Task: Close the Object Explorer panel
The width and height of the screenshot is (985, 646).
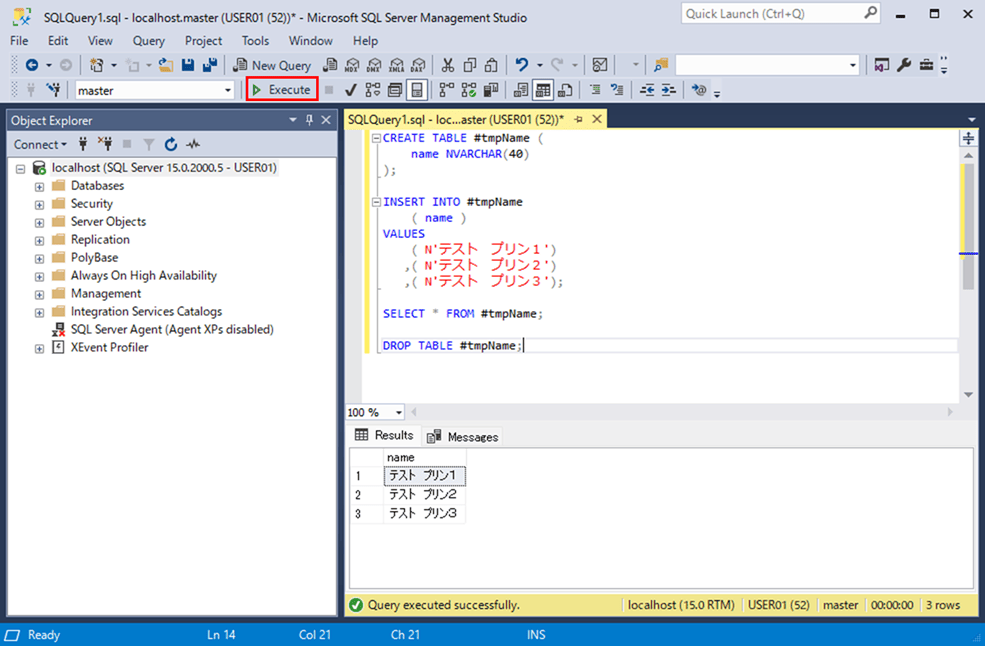Action: [x=326, y=120]
